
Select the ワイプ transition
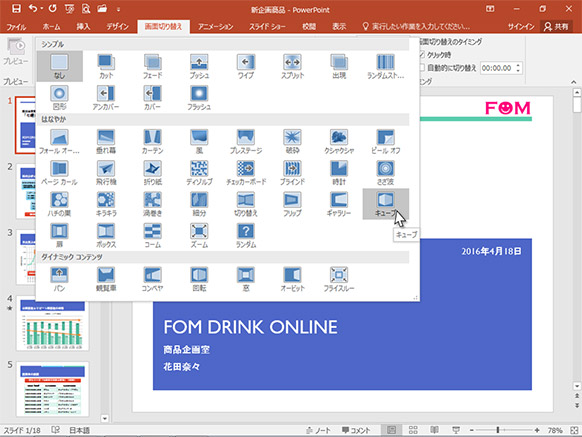246,66
